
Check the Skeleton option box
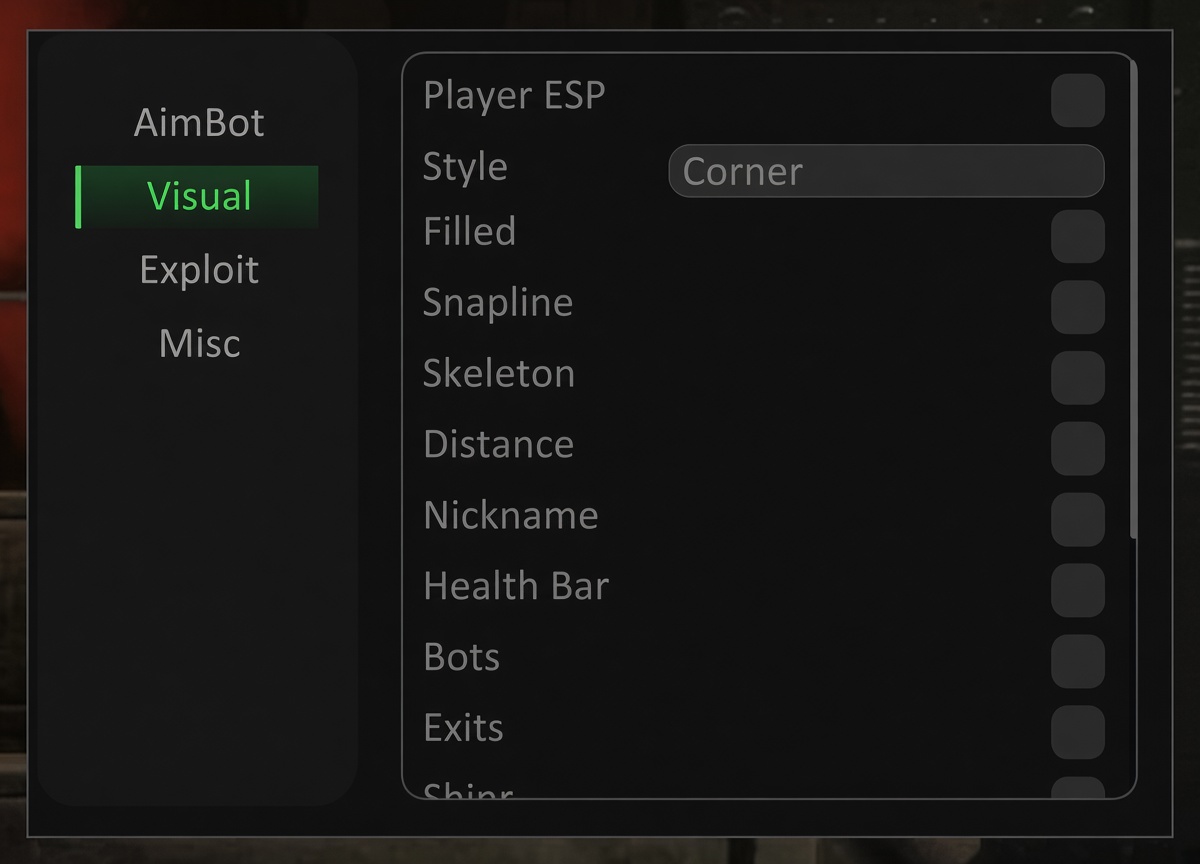coord(1078,377)
